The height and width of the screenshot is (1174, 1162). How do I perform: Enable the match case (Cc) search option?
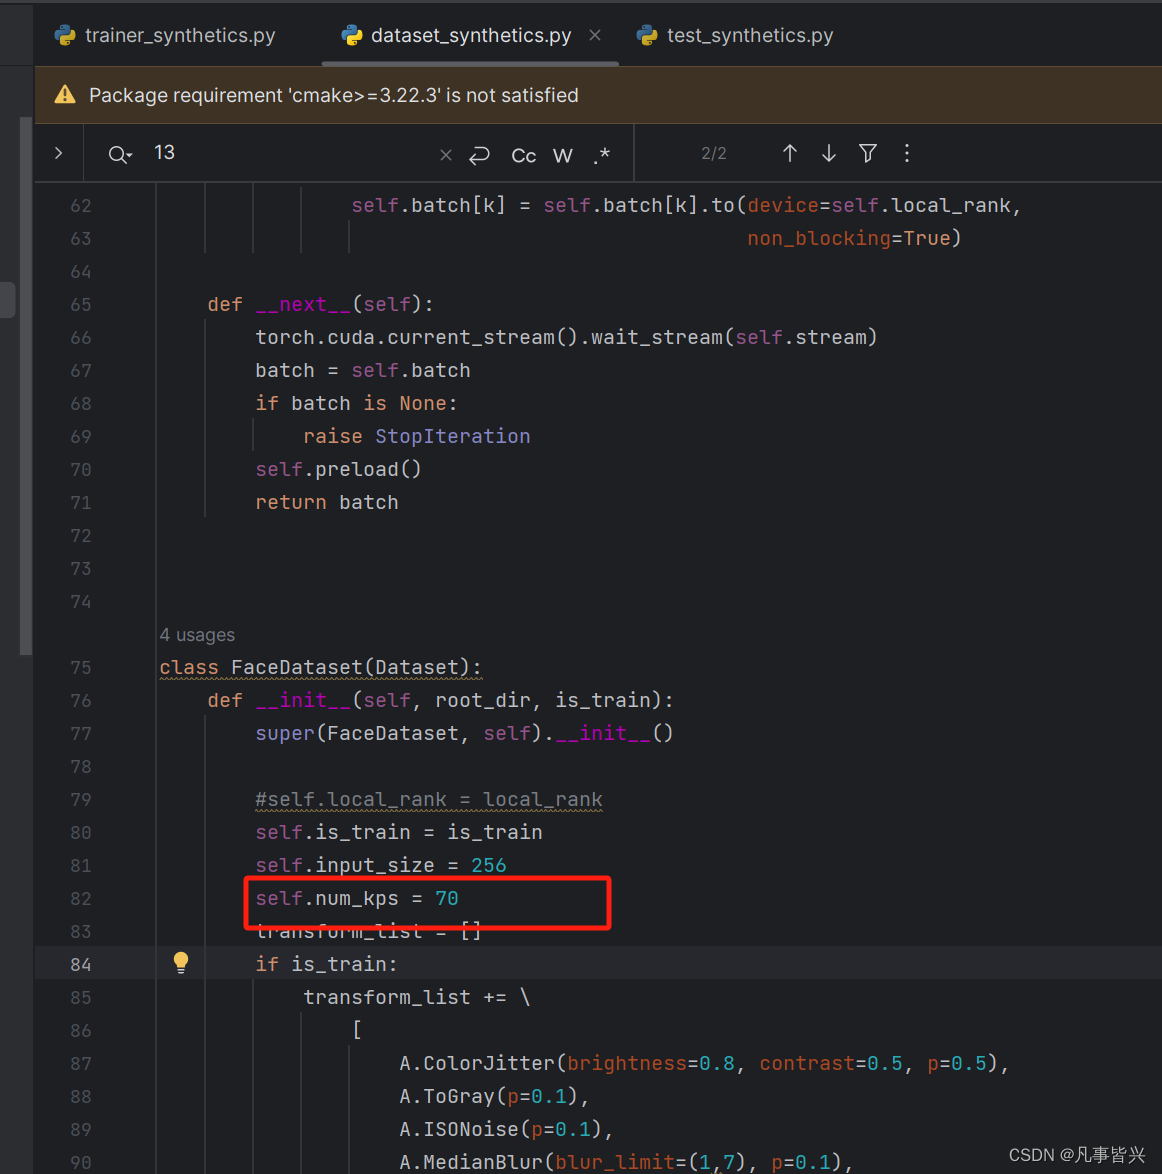tap(523, 155)
